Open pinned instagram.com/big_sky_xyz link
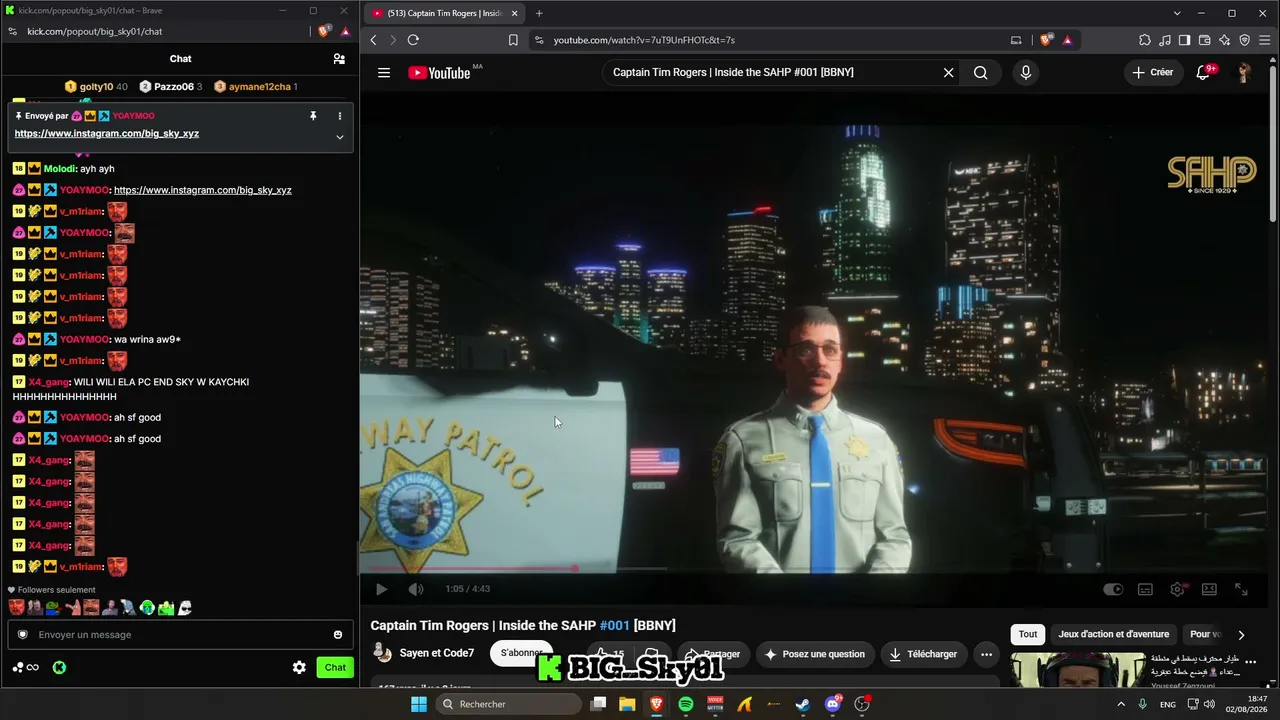 (x=107, y=133)
